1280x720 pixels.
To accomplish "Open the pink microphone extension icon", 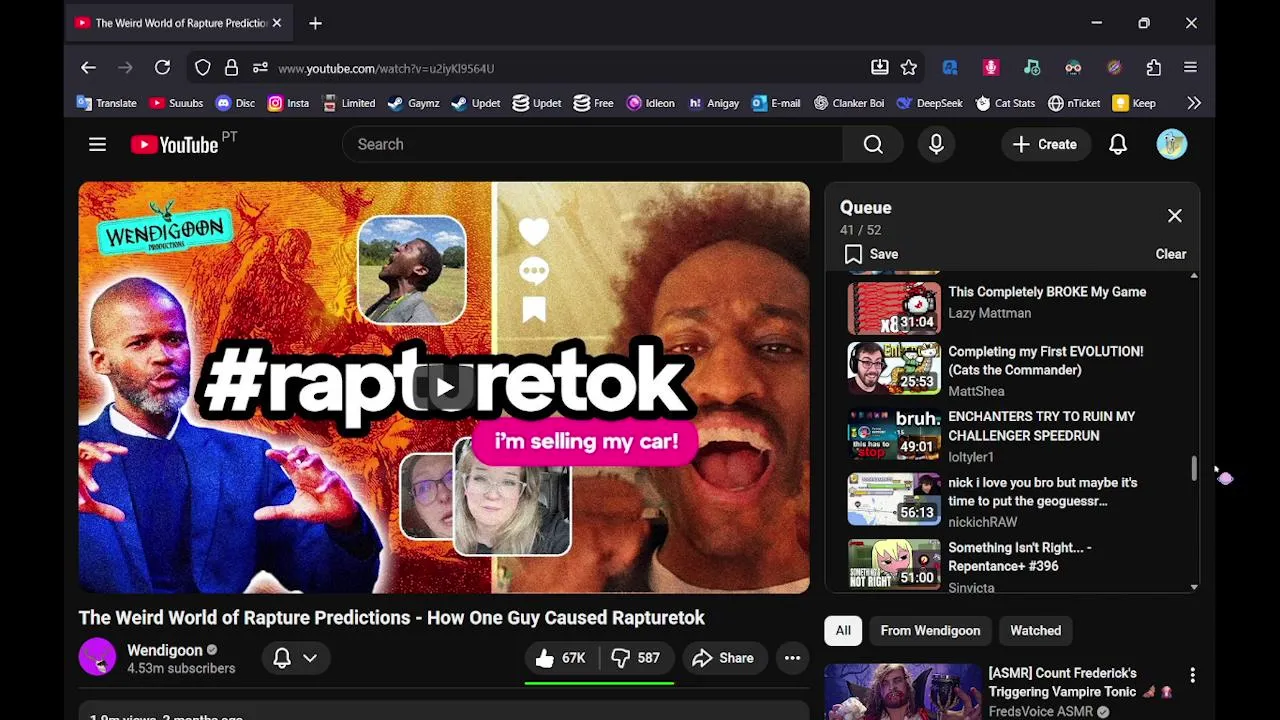I will pos(991,68).
